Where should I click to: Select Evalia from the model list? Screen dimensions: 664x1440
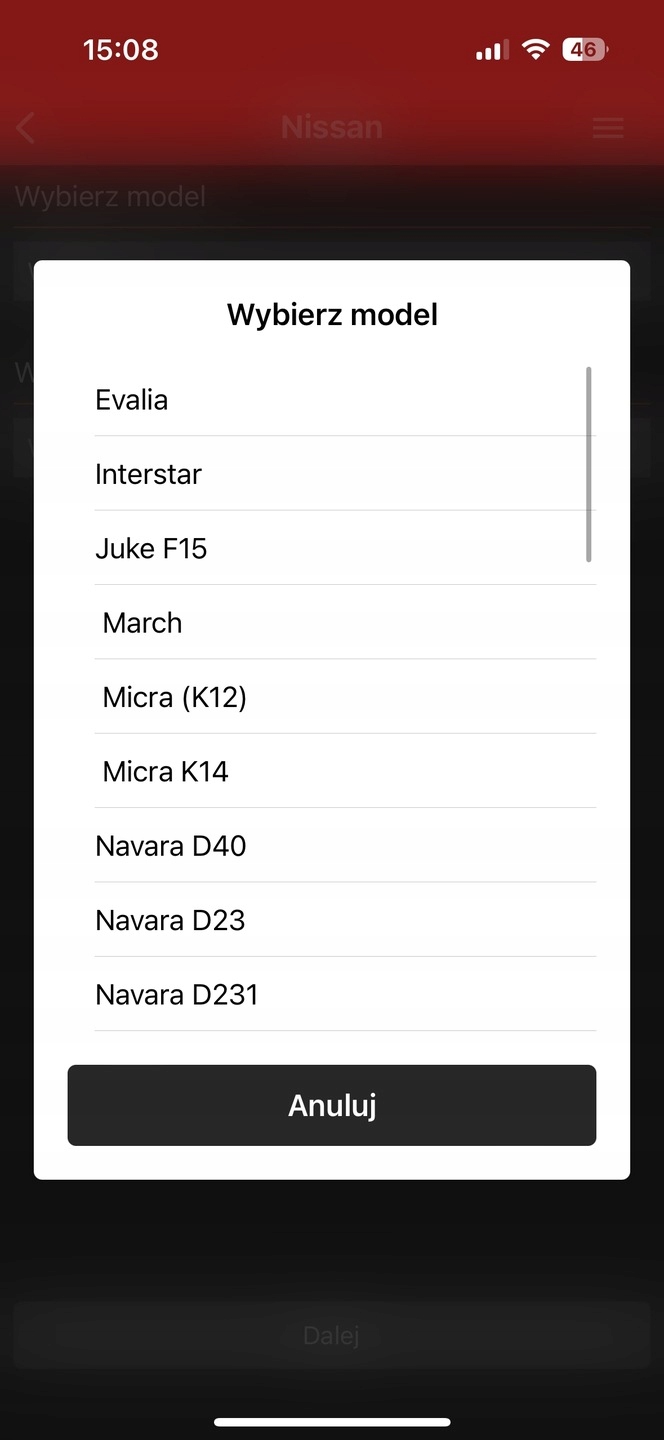point(132,400)
